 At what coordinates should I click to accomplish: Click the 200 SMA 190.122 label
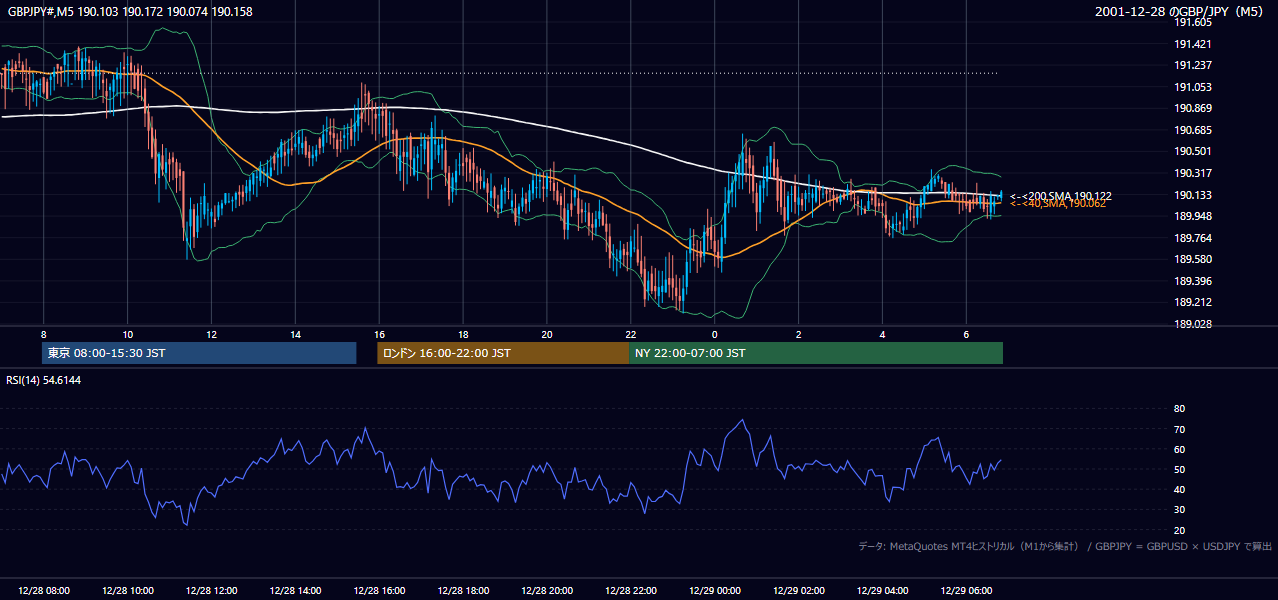click(x=1061, y=196)
